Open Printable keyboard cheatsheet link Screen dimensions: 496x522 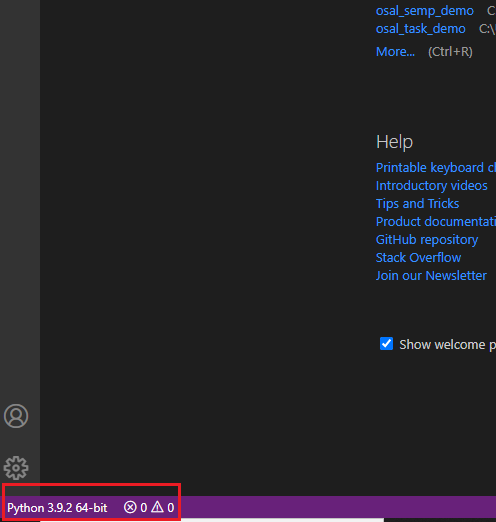pyautogui.click(x=436, y=167)
